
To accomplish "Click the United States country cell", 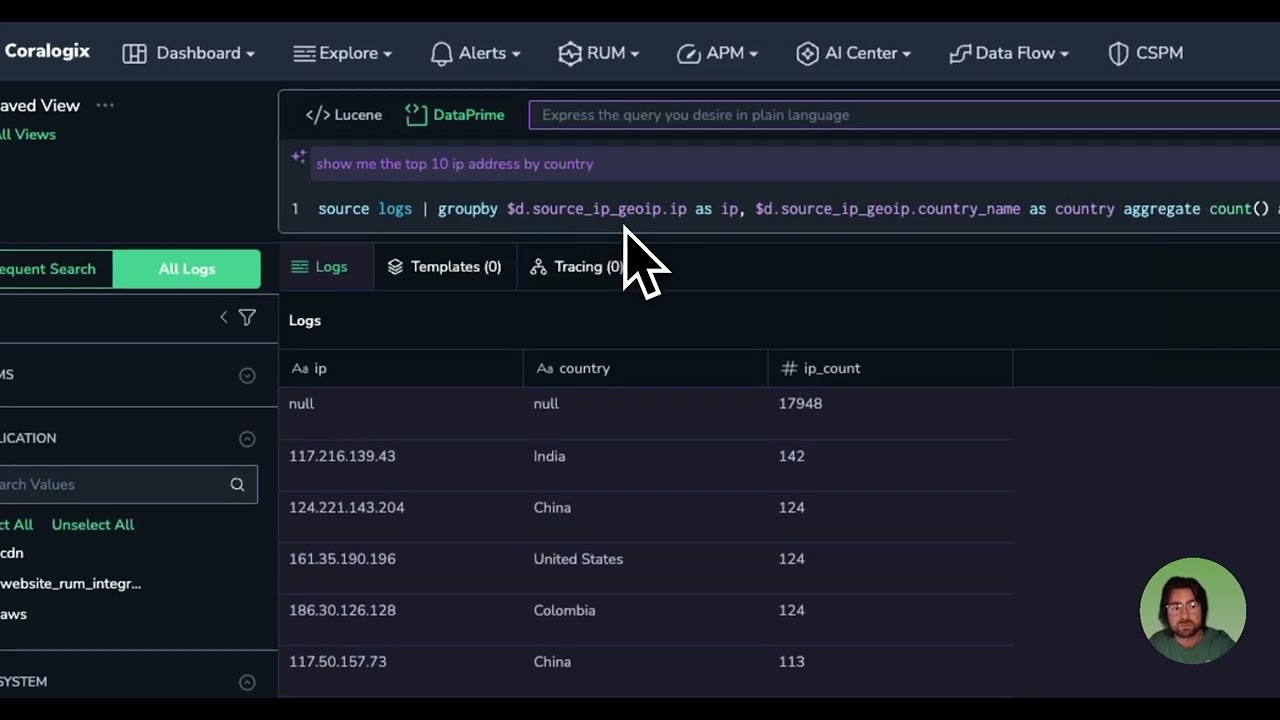I will [578, 559].
